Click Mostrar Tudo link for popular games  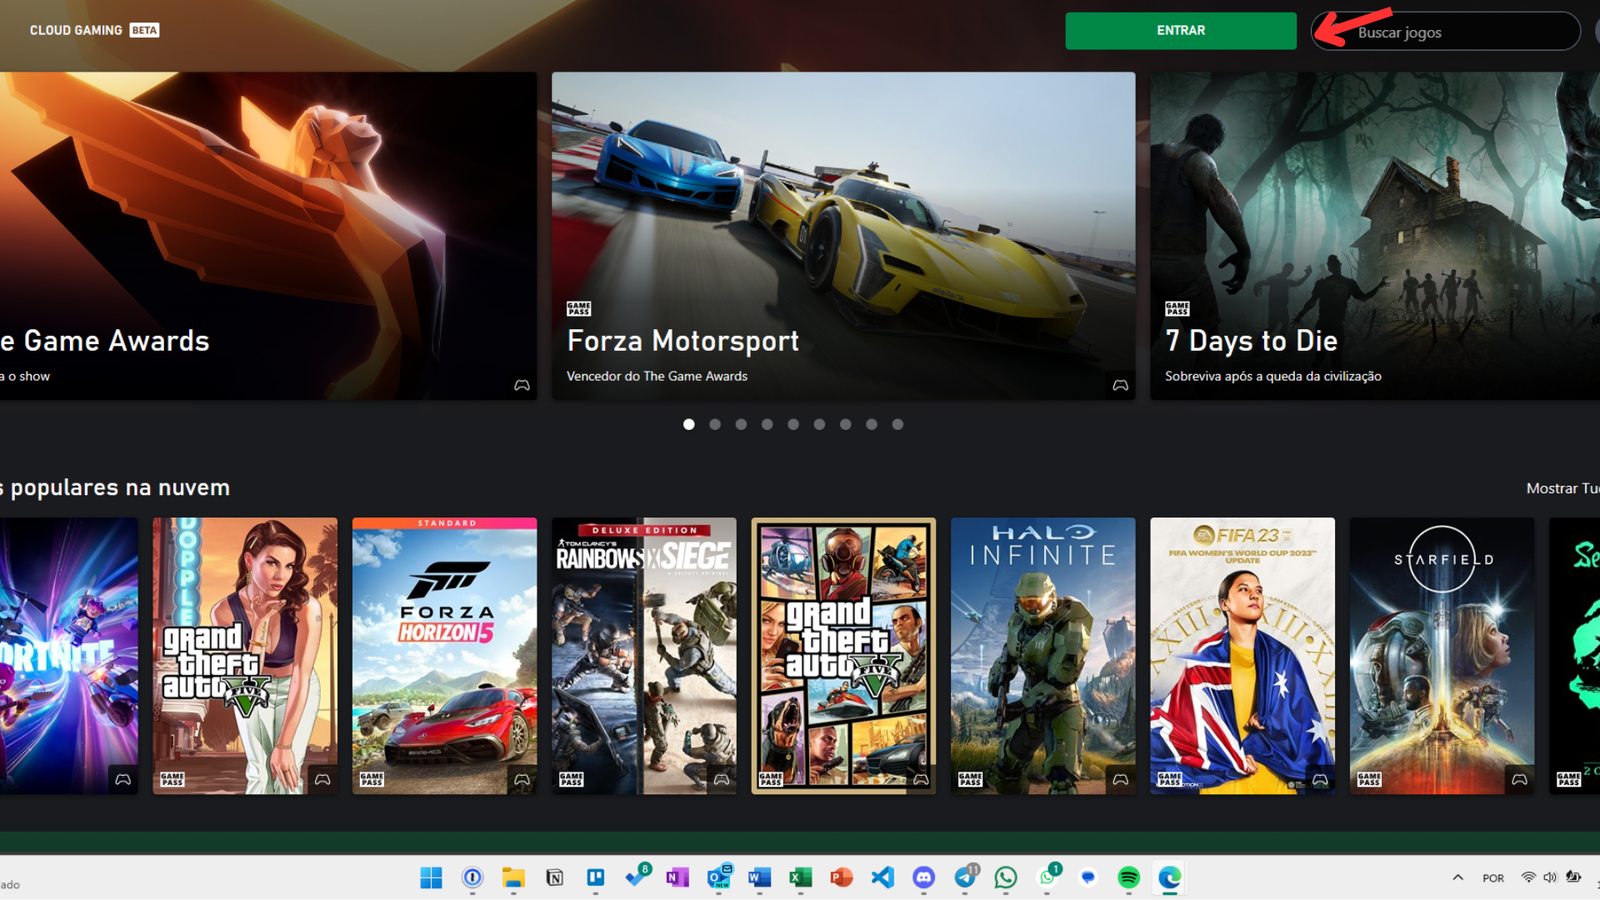tap(1562, 488)
